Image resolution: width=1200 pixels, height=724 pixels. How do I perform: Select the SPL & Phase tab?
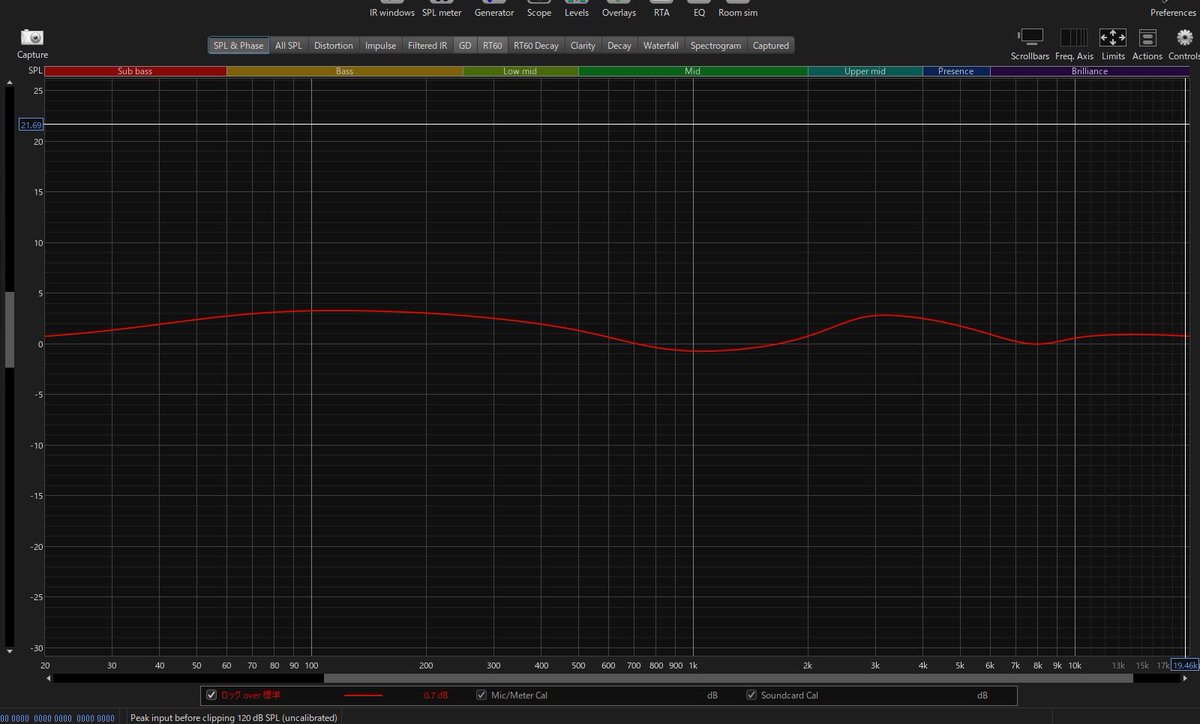click(238, 45)
